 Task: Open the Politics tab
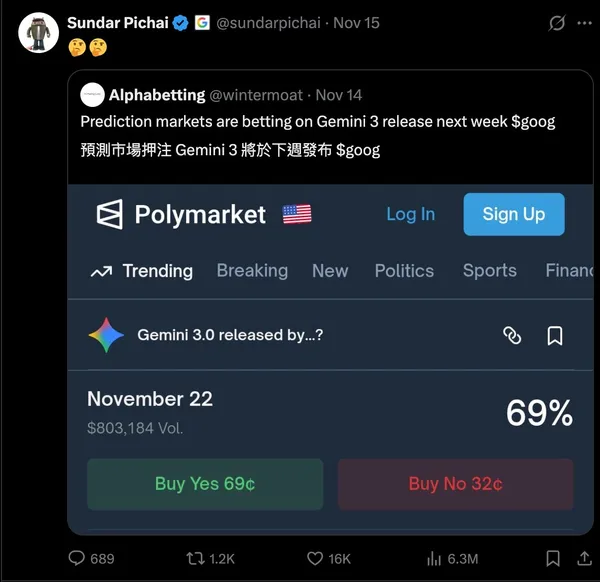(404, 271)
